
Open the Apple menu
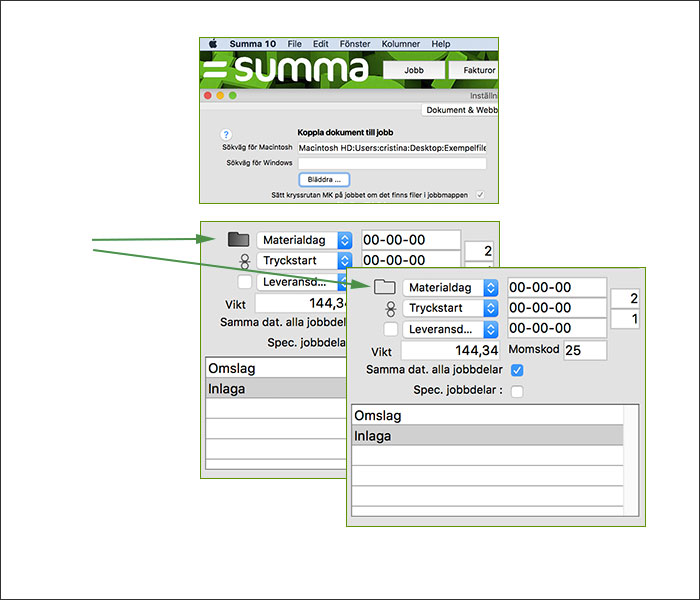pos(213,44)
